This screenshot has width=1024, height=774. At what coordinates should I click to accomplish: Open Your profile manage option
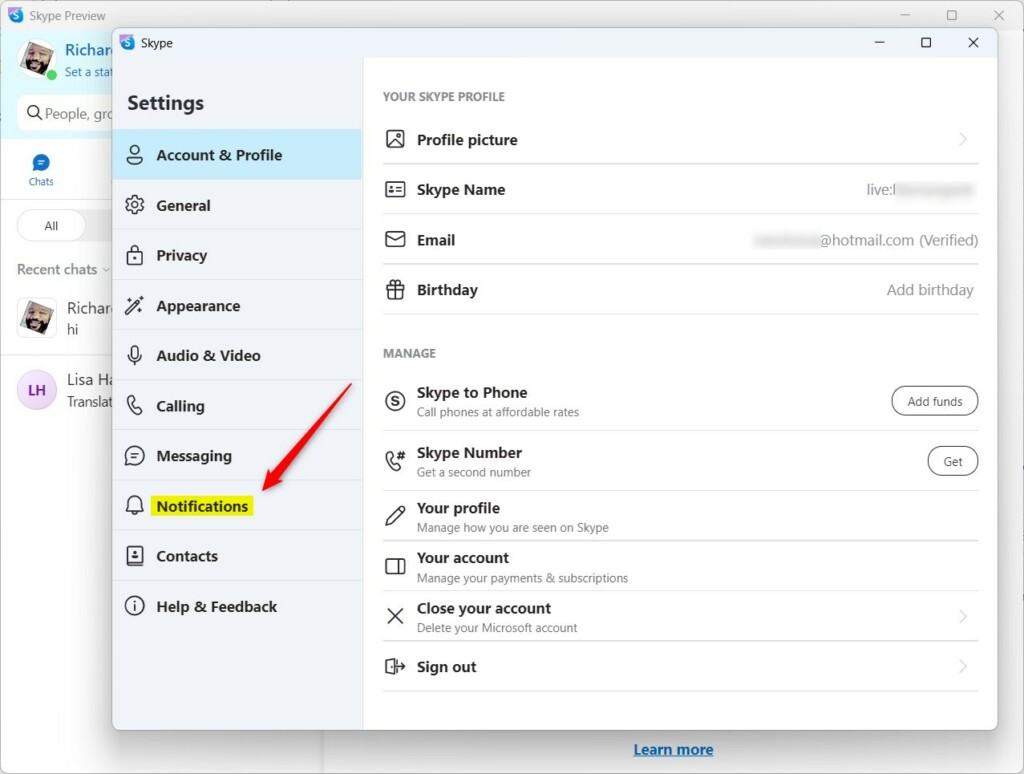tap(680, 517)
